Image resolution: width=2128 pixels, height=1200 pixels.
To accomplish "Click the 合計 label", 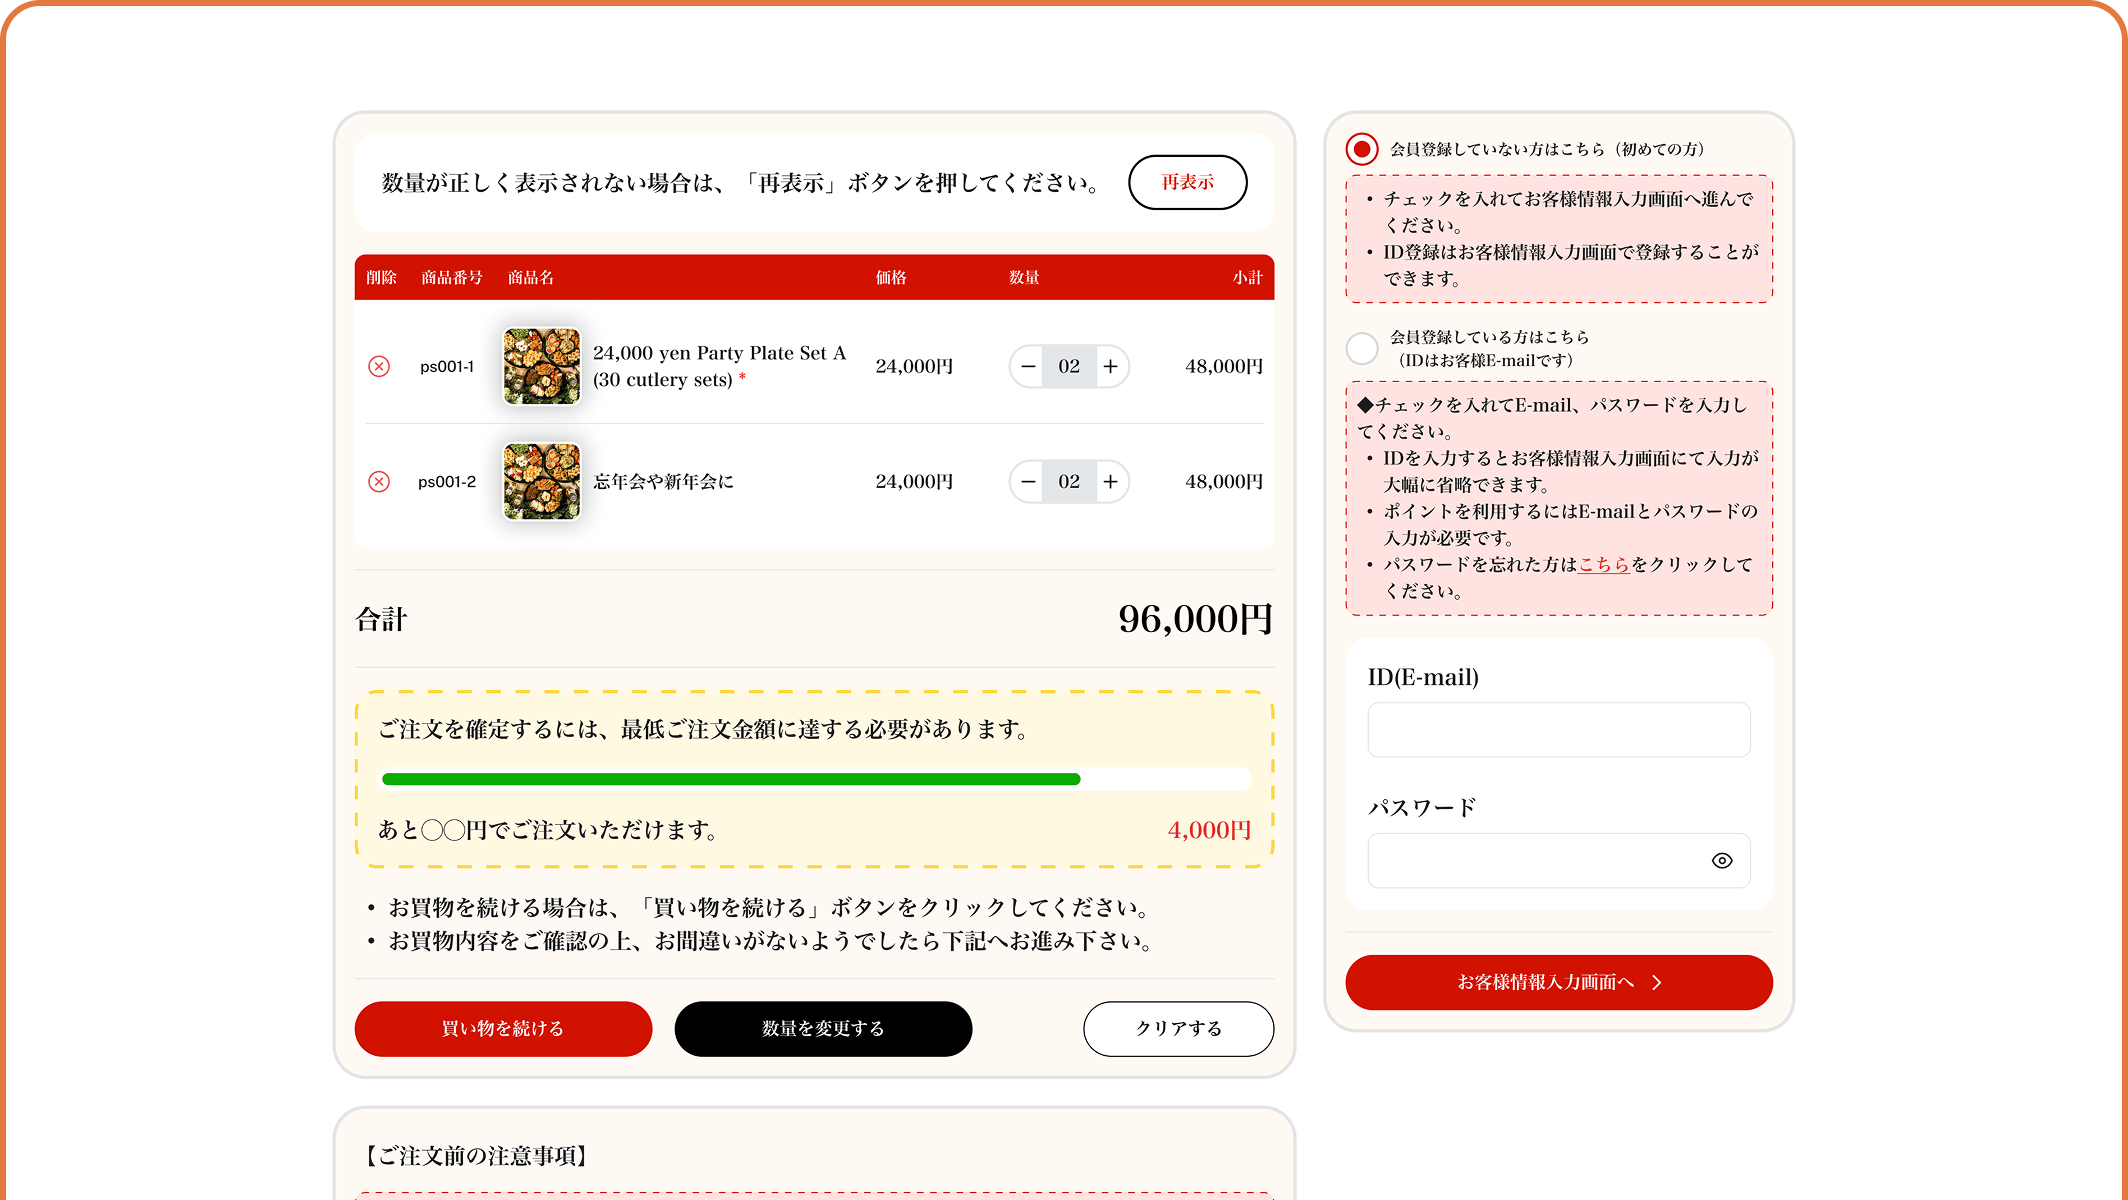I will click(x=381, y=619).
